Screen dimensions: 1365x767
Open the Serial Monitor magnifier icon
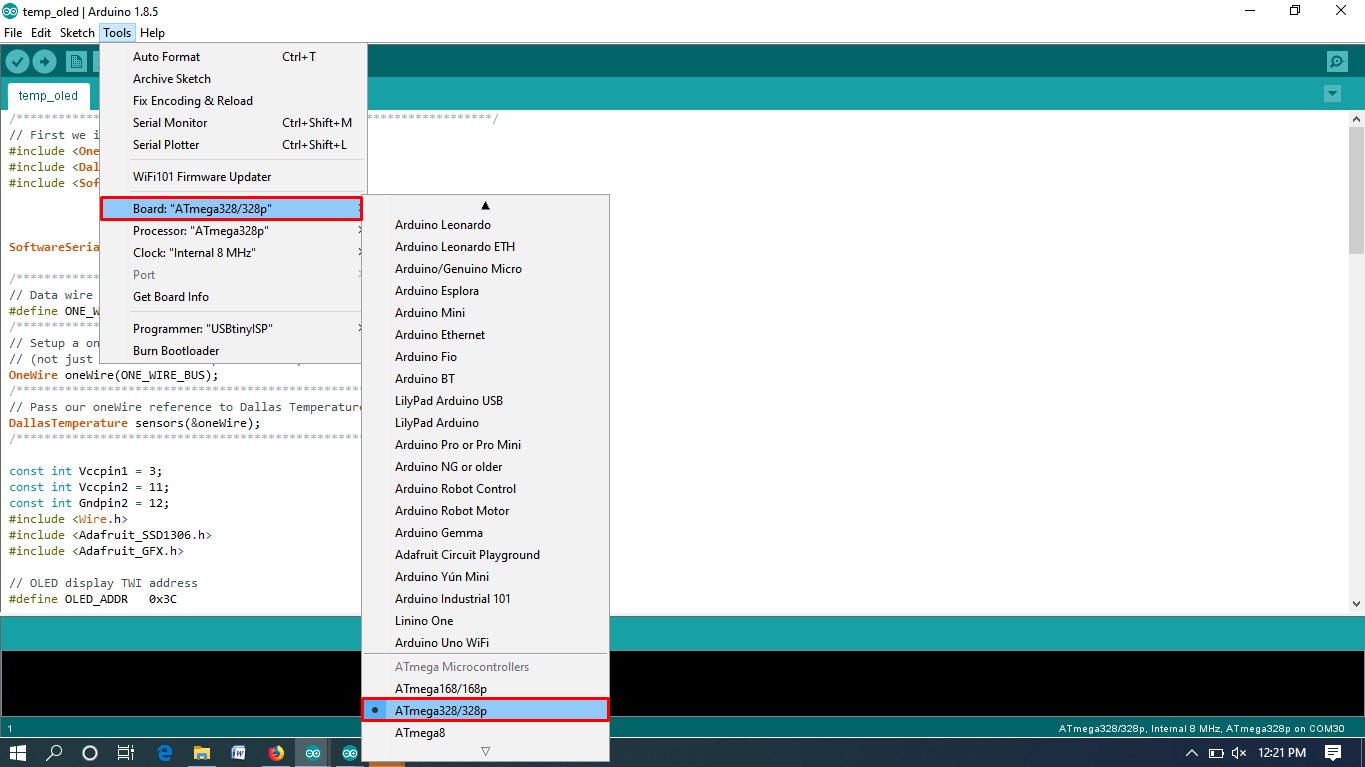[x=1337, y=62]
